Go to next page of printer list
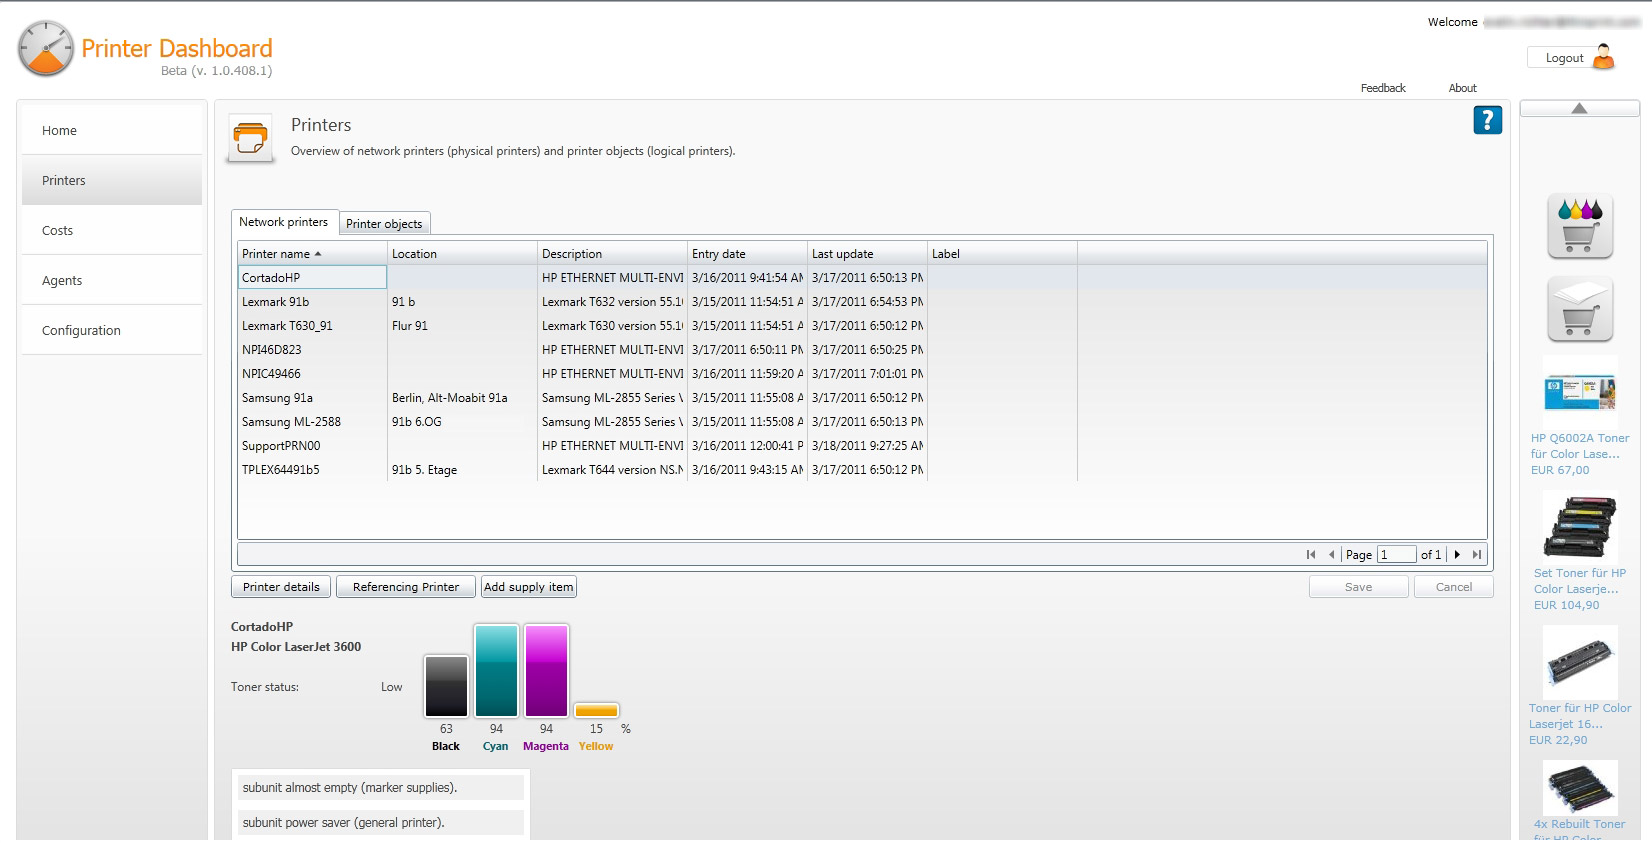1652x843 pixels. pos(1457,554)
